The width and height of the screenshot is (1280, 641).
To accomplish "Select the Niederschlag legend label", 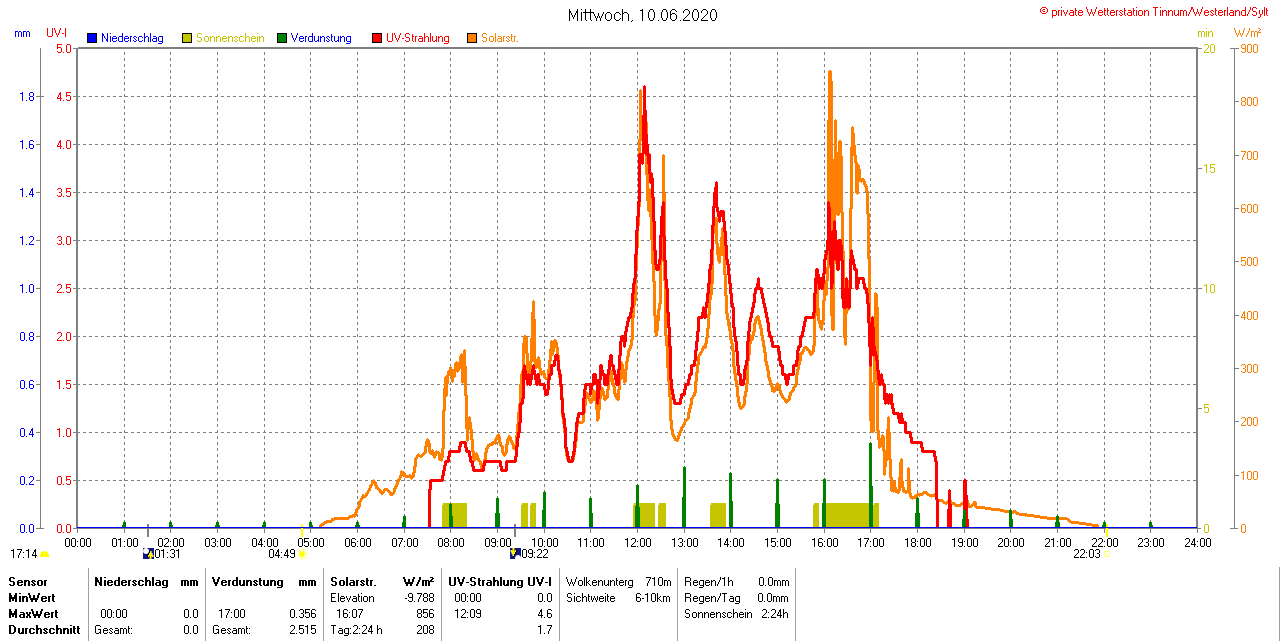I will 132,38.
